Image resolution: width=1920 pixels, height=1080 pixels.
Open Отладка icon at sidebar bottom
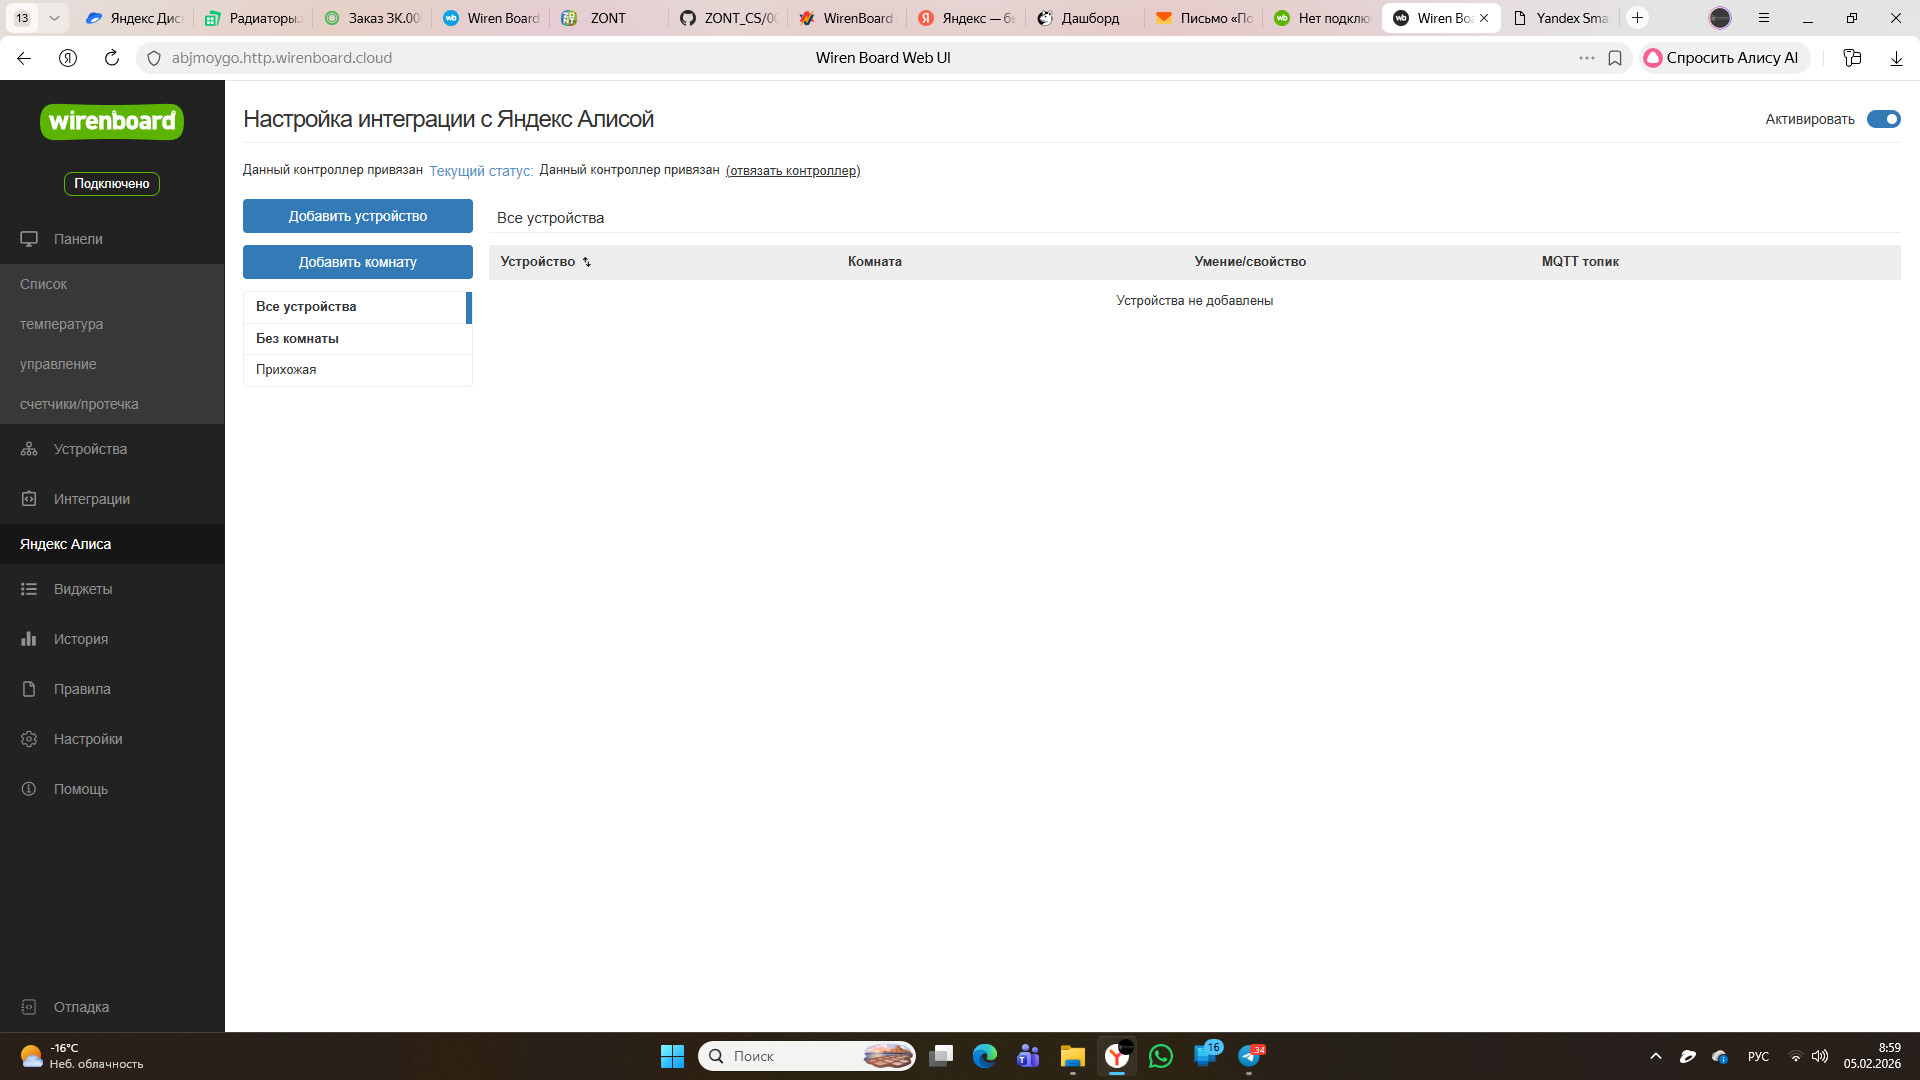point(29,1007)
